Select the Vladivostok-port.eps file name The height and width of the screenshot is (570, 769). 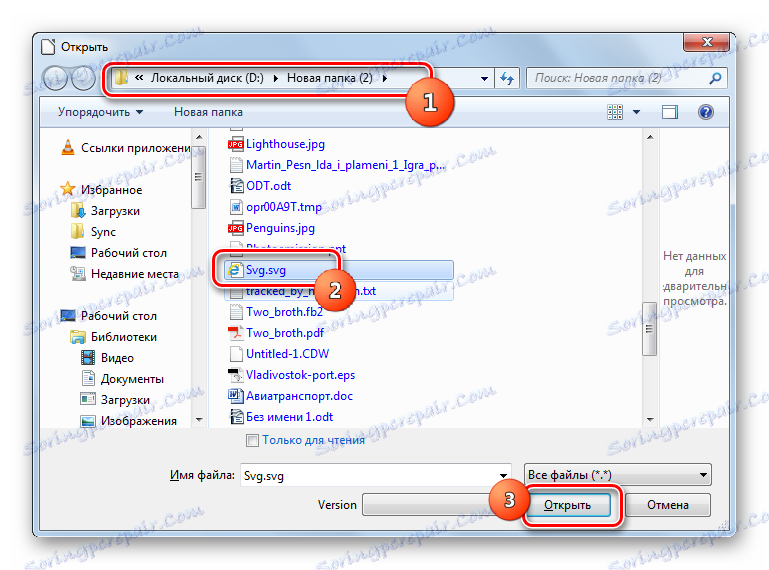pyautogui.click(x=300, y=375)
